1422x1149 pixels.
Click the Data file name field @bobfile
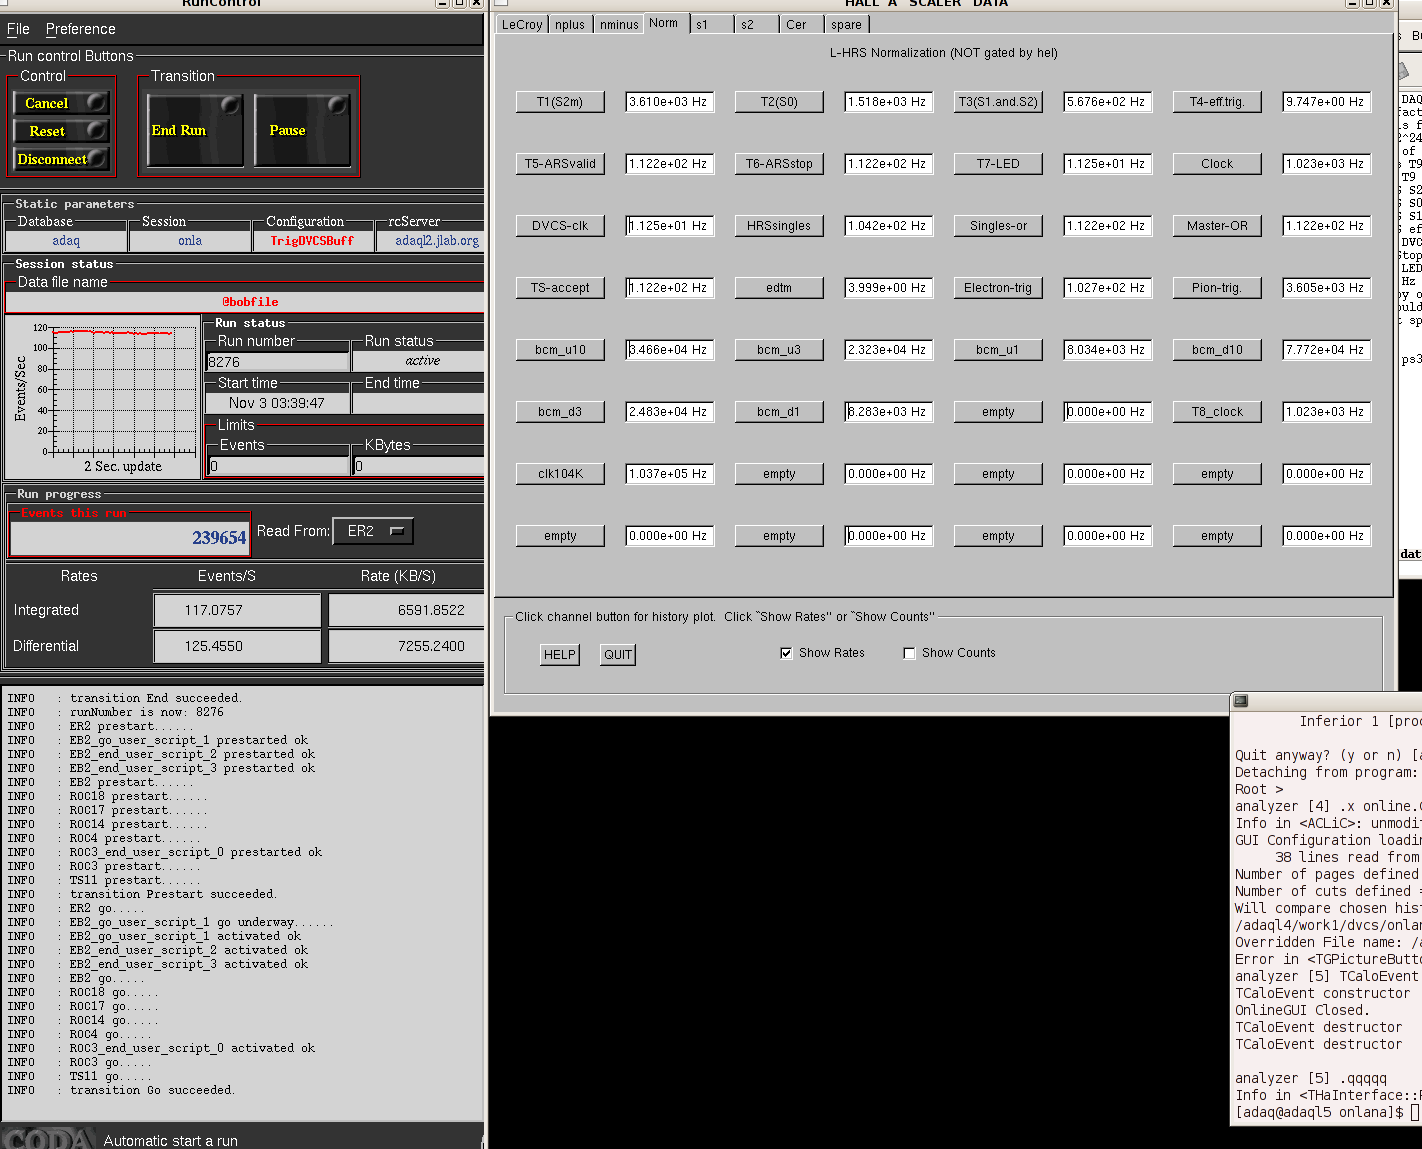tap(245, 301)
